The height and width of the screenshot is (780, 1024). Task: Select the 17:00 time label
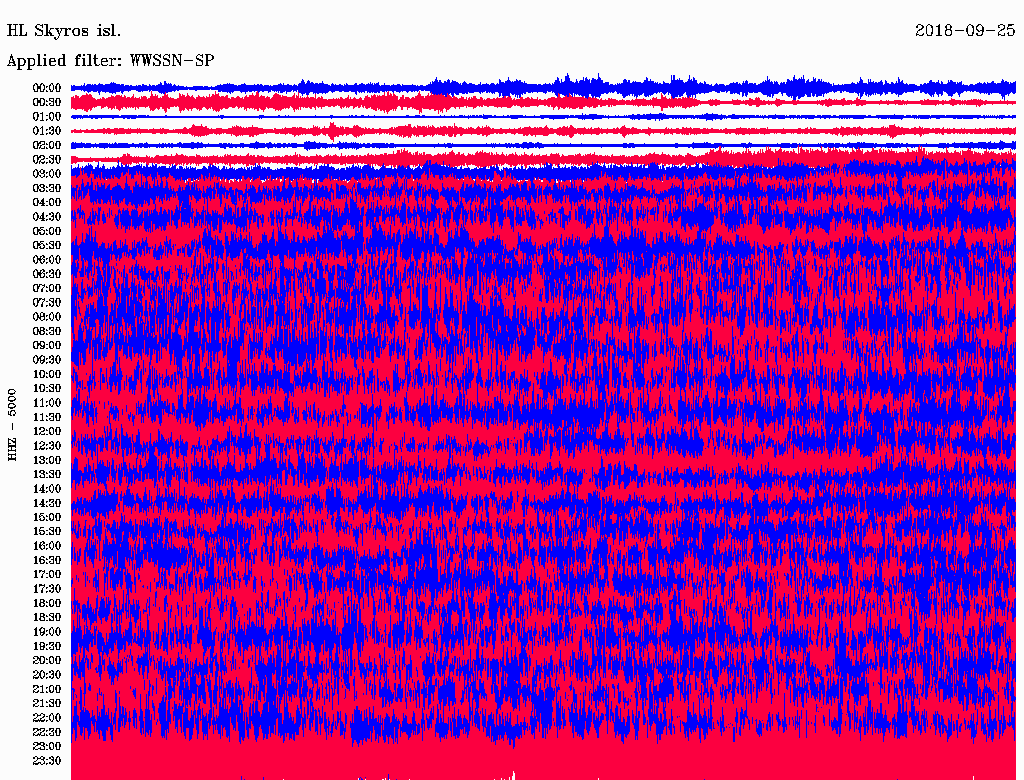pos(47,574)
